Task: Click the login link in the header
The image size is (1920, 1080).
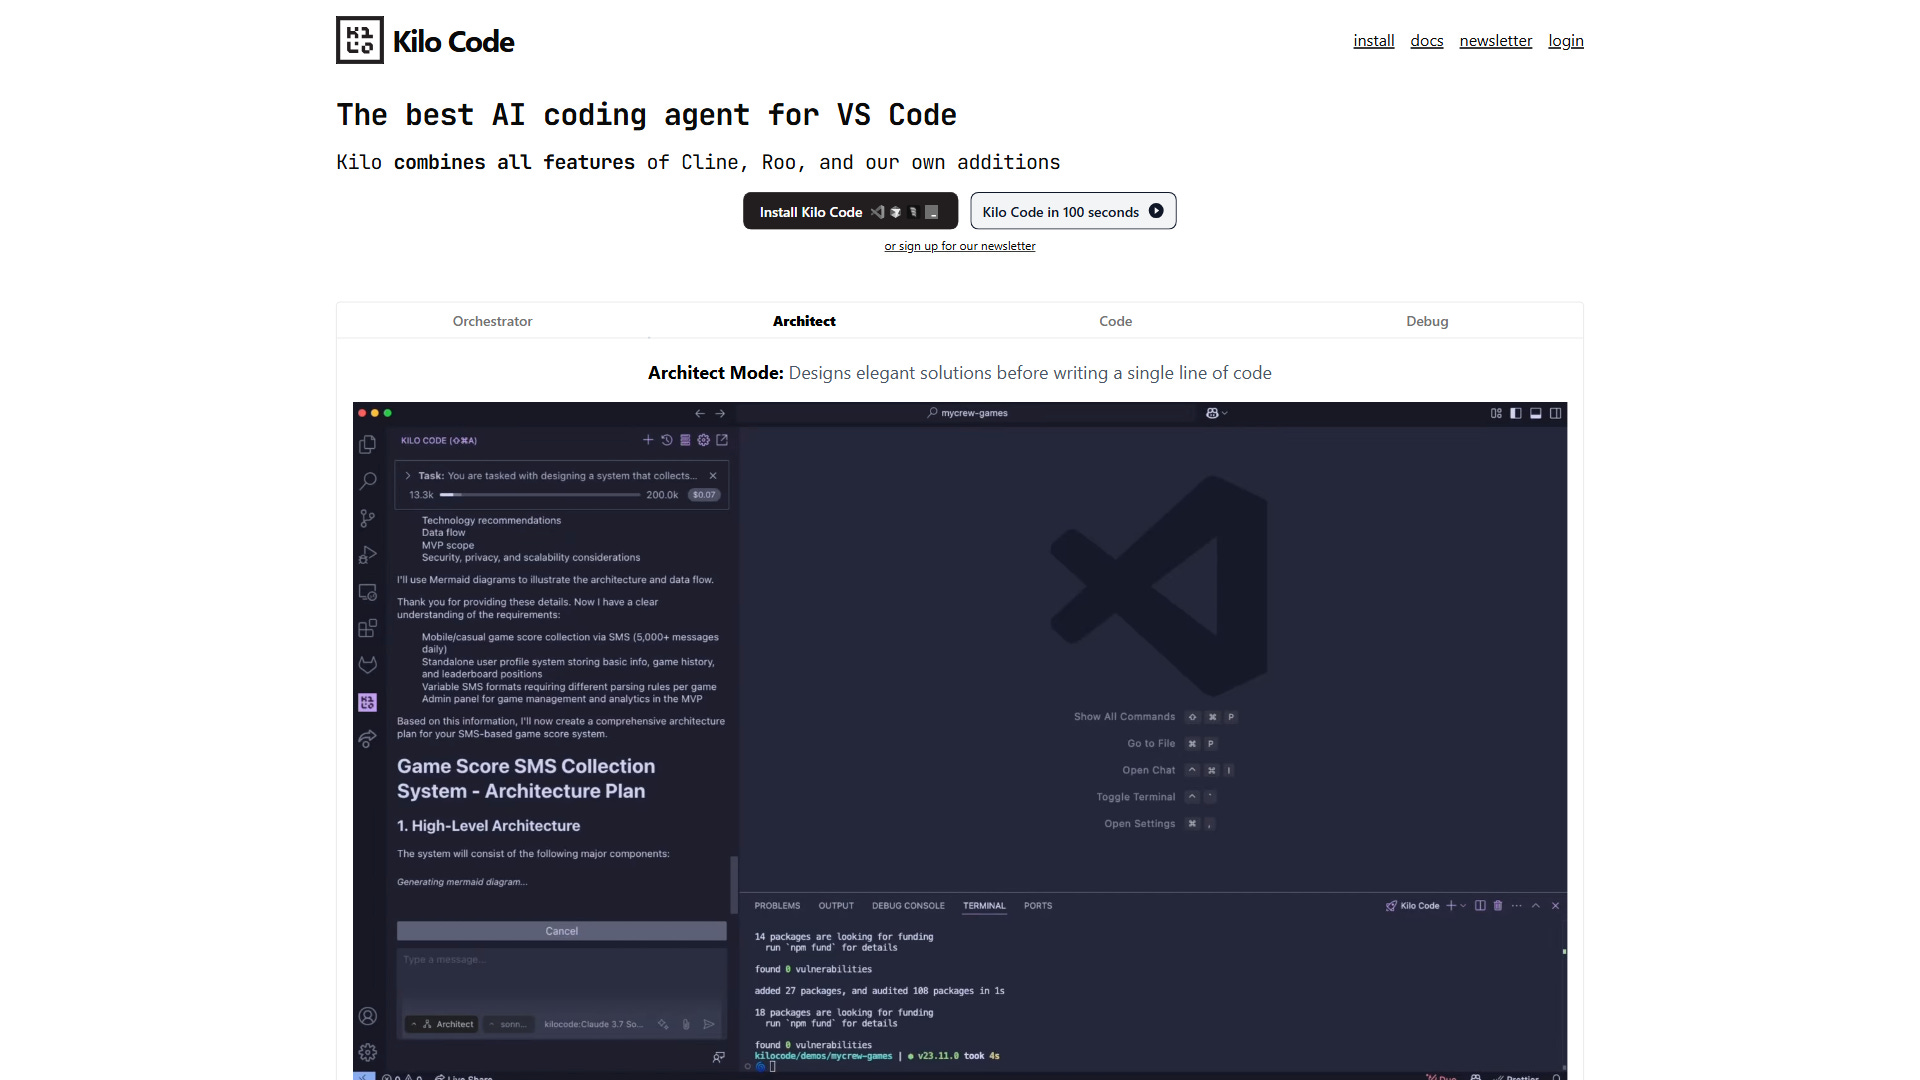Action: coord(1566,41)
